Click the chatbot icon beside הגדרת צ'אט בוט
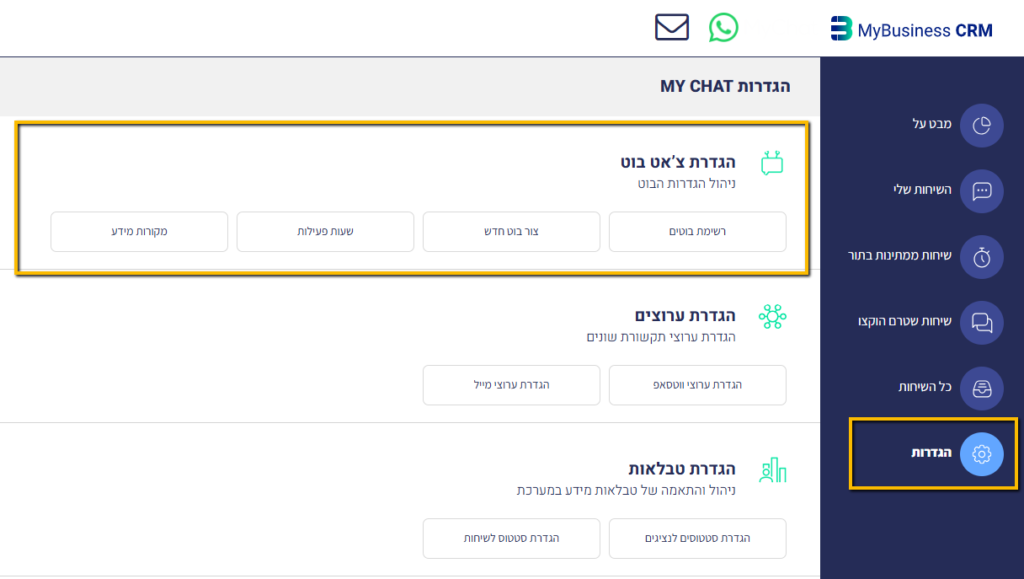The width and height of the screenshot is (1024, 579). [772, 163]
